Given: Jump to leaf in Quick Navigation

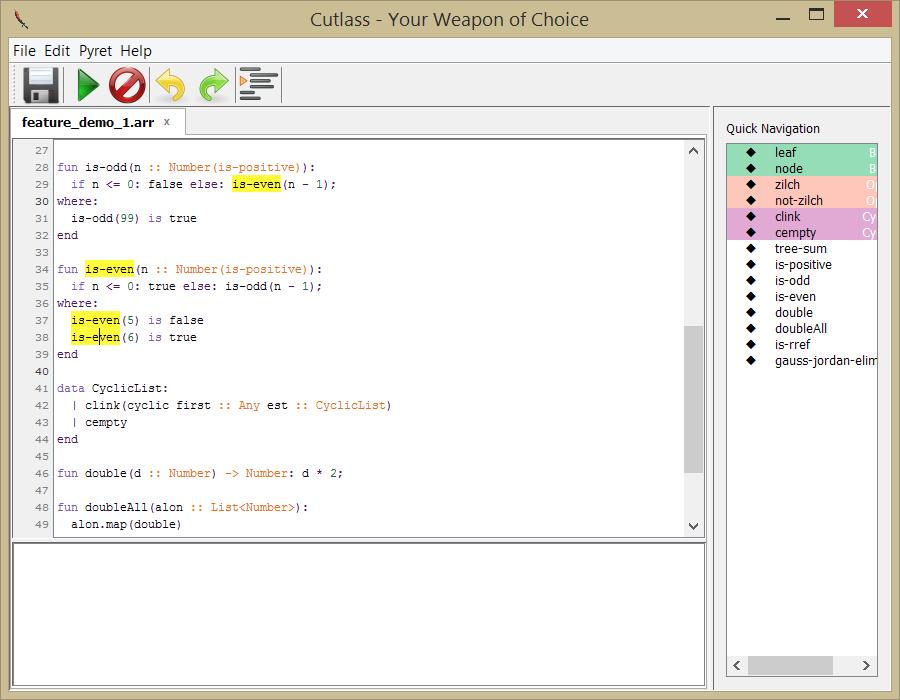Looking at the screenshot, I should (802, 152).
